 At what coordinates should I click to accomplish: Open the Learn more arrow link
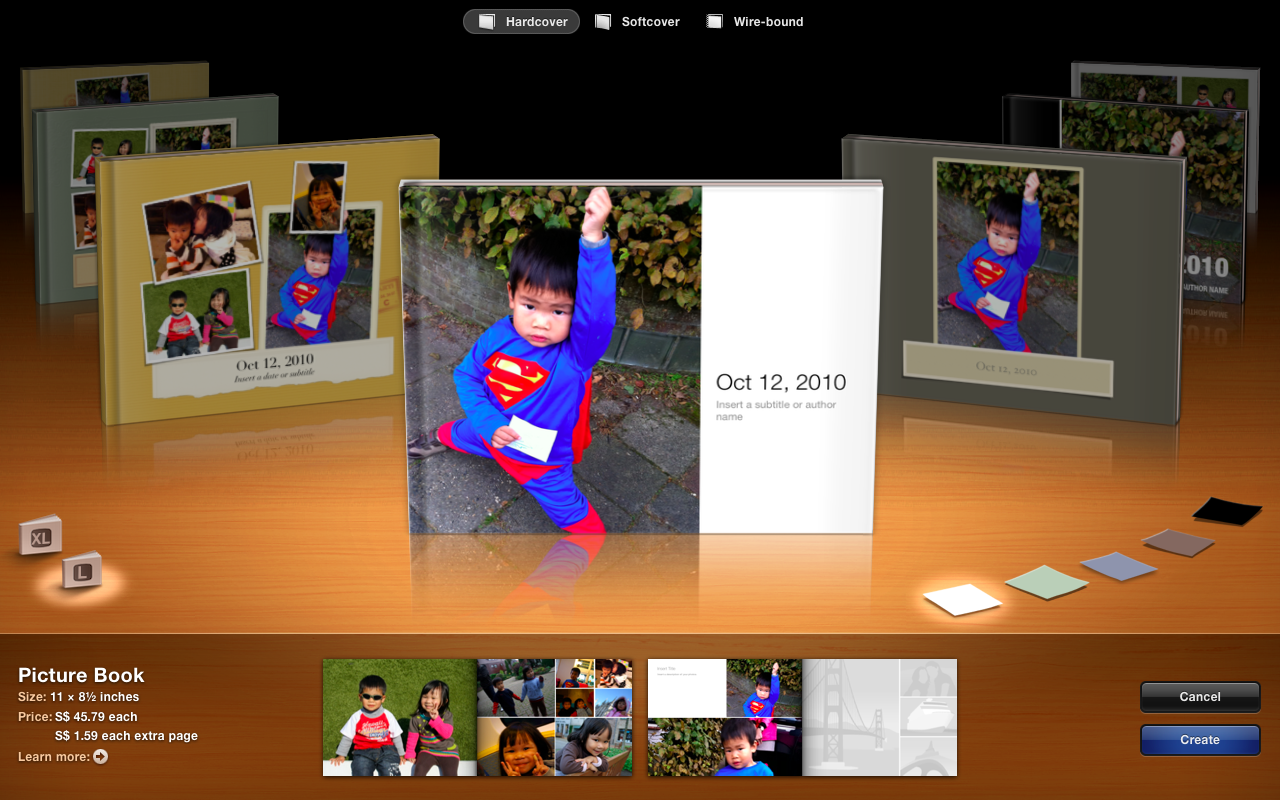100,757
